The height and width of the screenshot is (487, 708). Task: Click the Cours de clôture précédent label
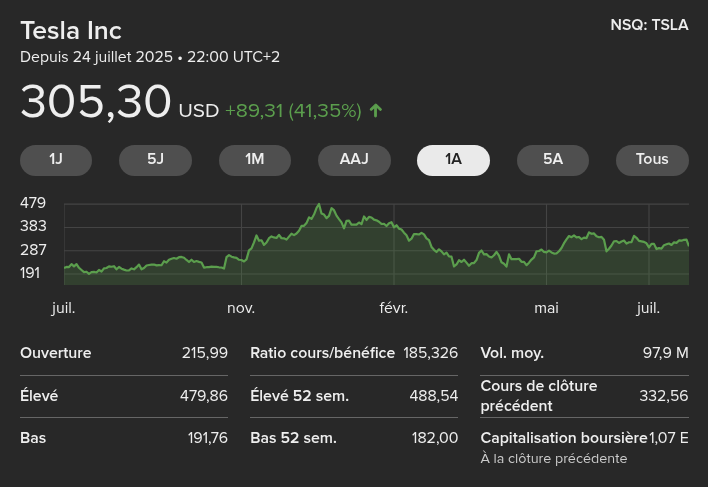tap(539, 396)
